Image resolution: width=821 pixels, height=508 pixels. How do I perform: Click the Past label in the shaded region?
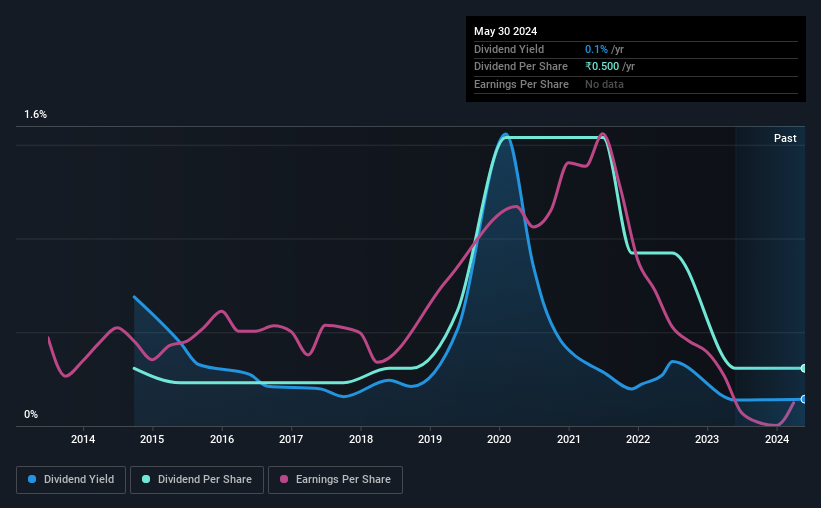(785, 138)
